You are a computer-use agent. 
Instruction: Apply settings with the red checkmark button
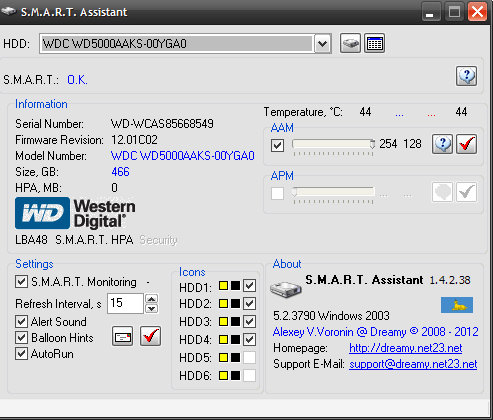(x=151, y=336)
